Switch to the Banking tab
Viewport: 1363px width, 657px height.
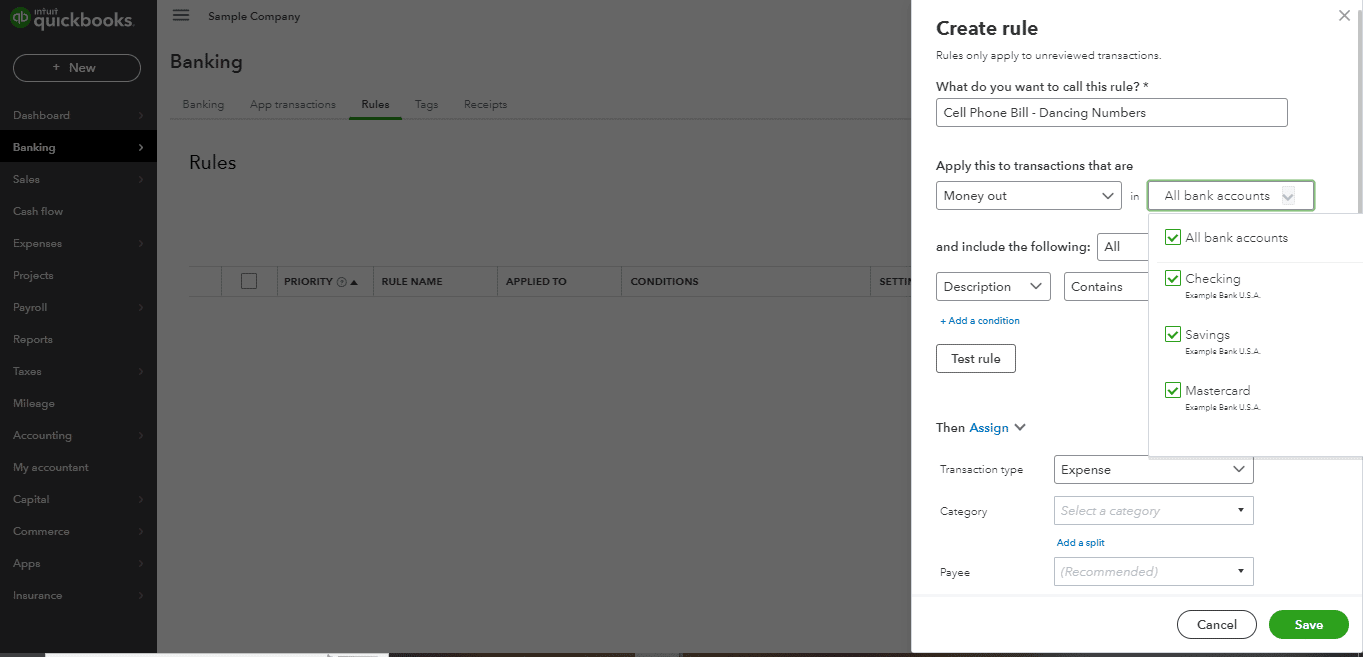(x=203, y=104)
